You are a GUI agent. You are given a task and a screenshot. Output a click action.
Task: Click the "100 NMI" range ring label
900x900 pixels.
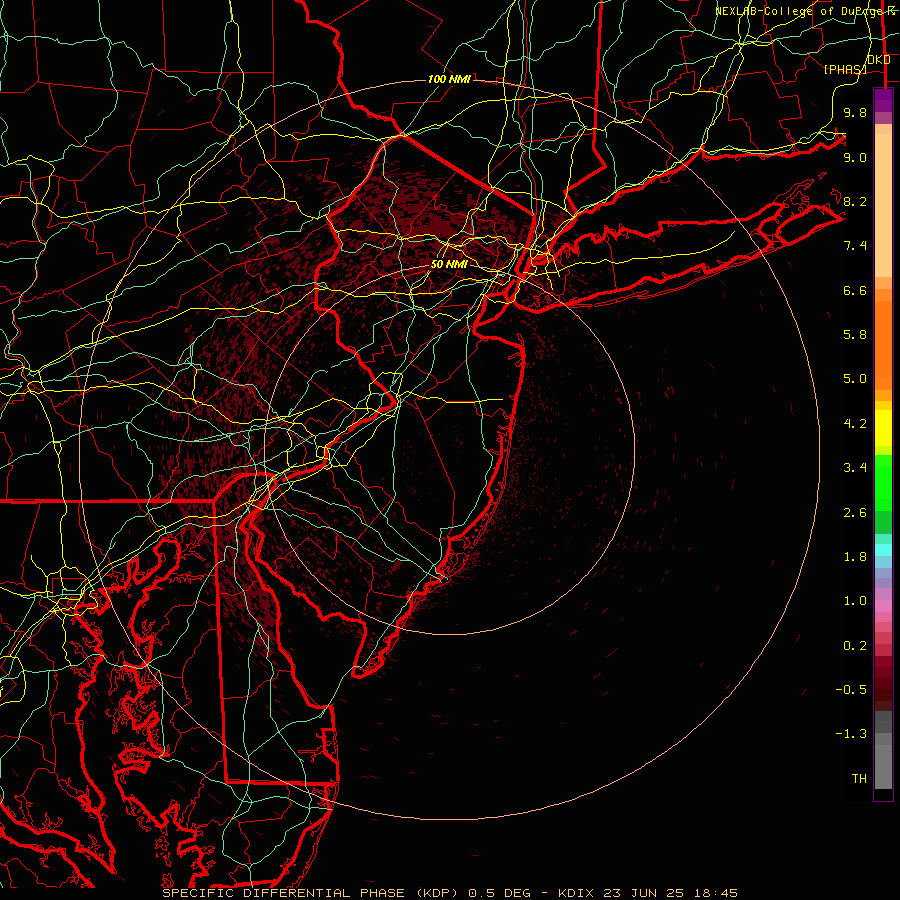[x=449, y=79]
